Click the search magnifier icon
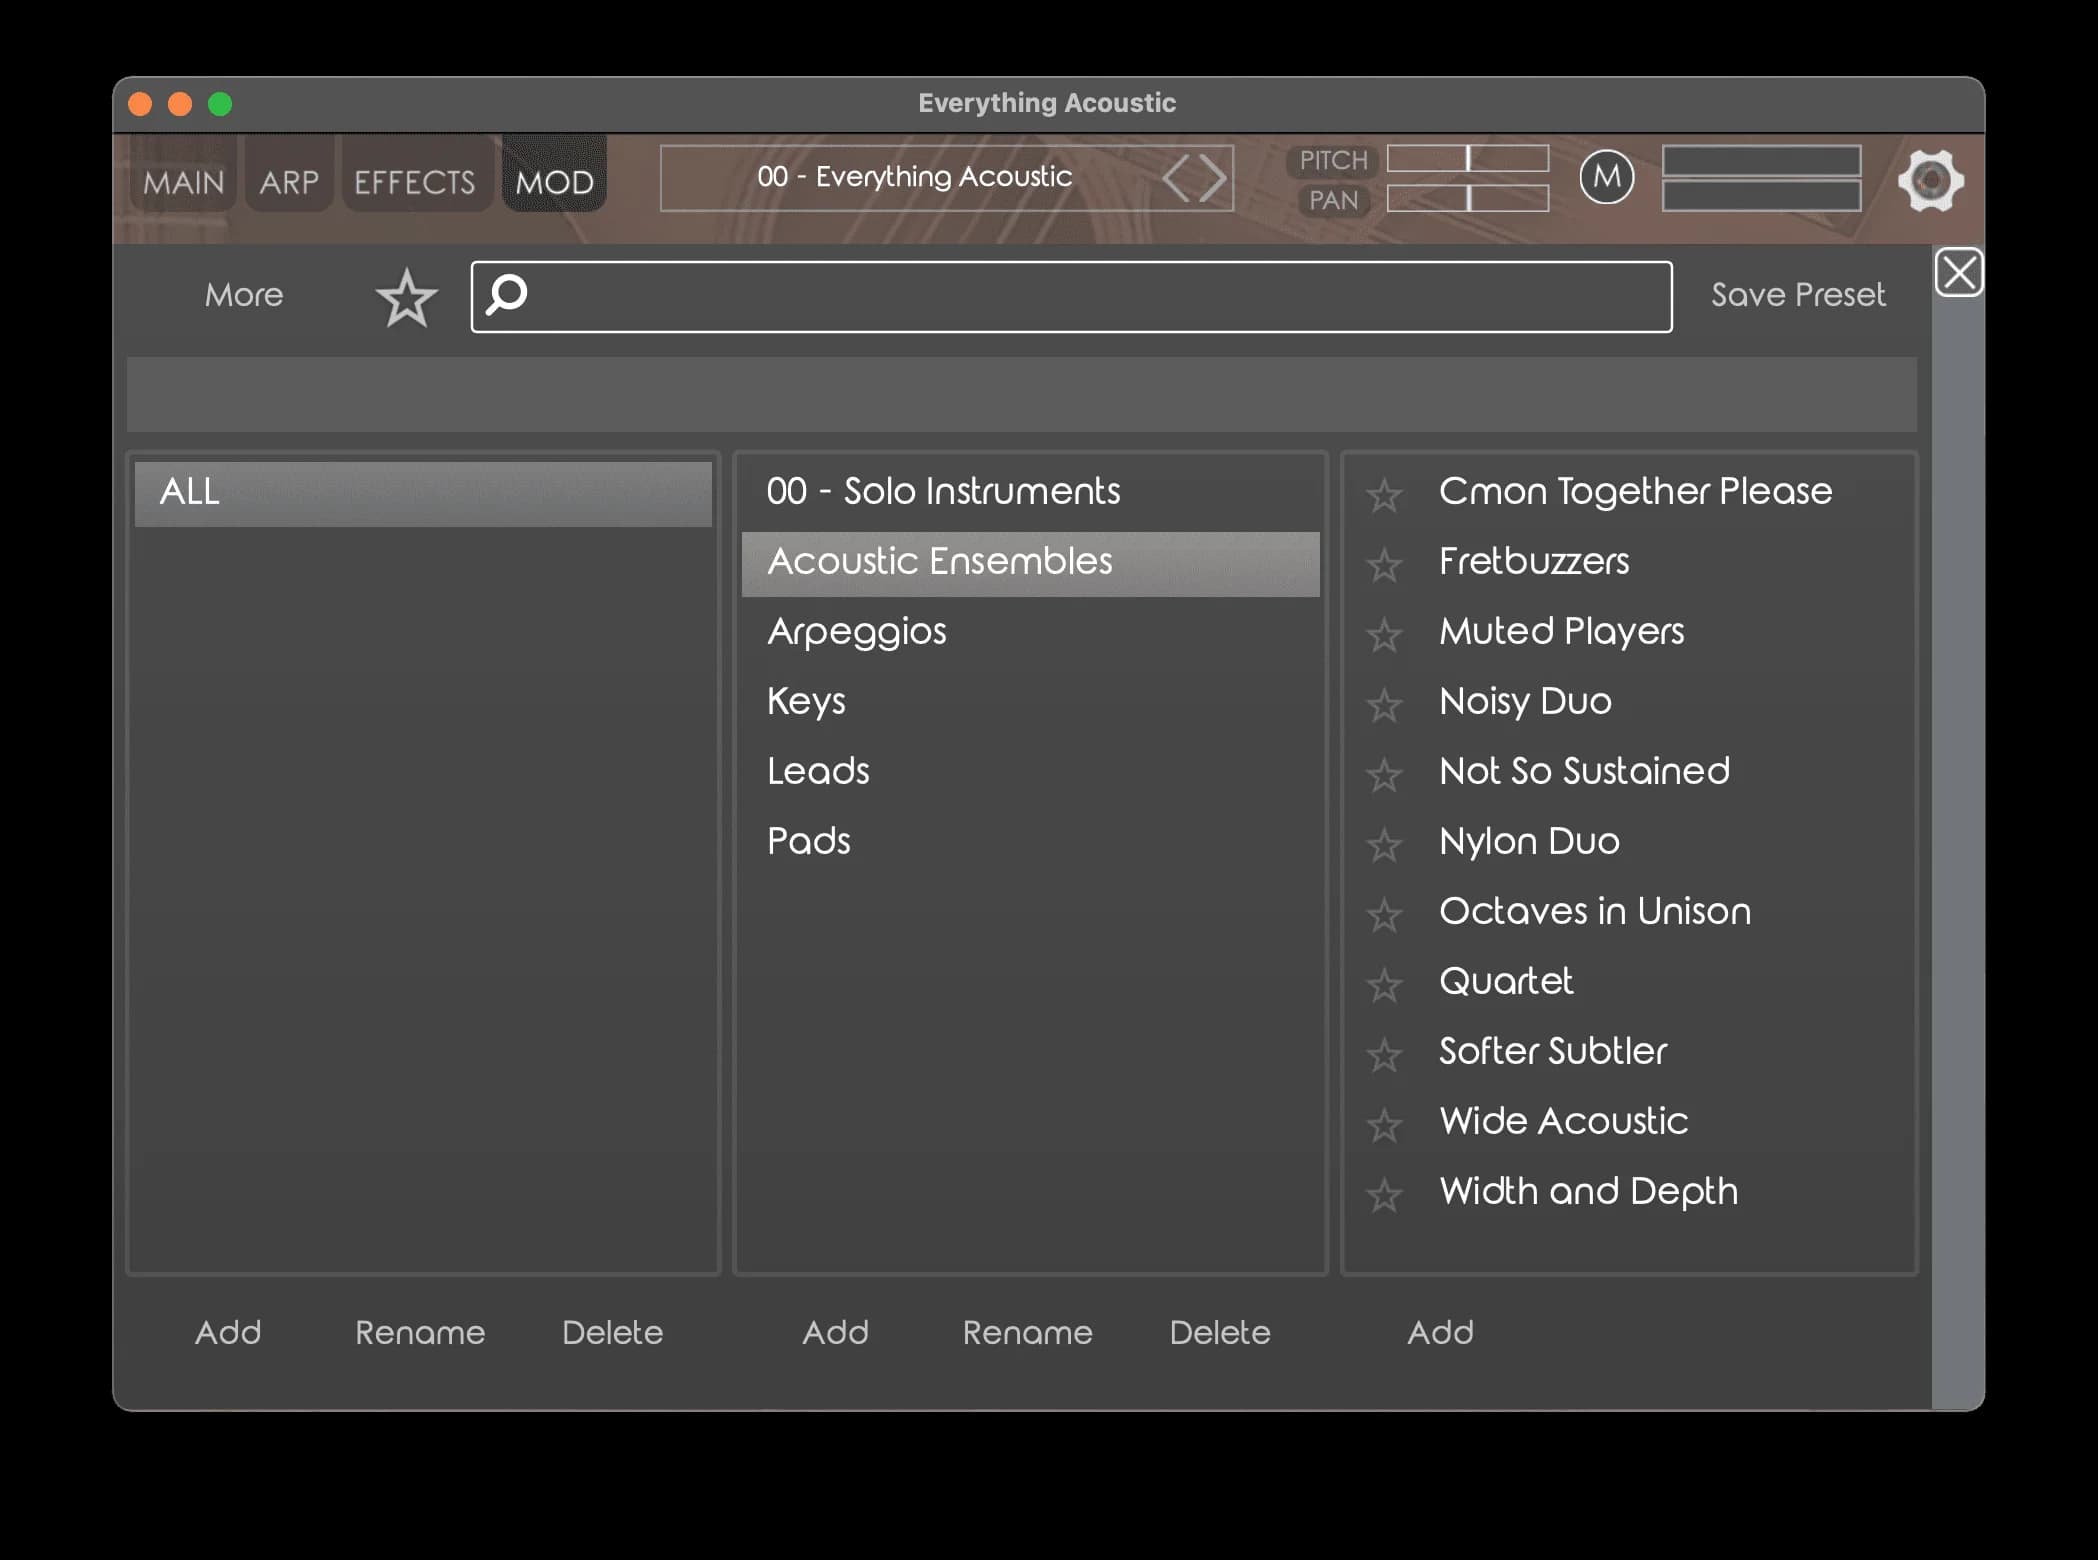 [507, 295]
